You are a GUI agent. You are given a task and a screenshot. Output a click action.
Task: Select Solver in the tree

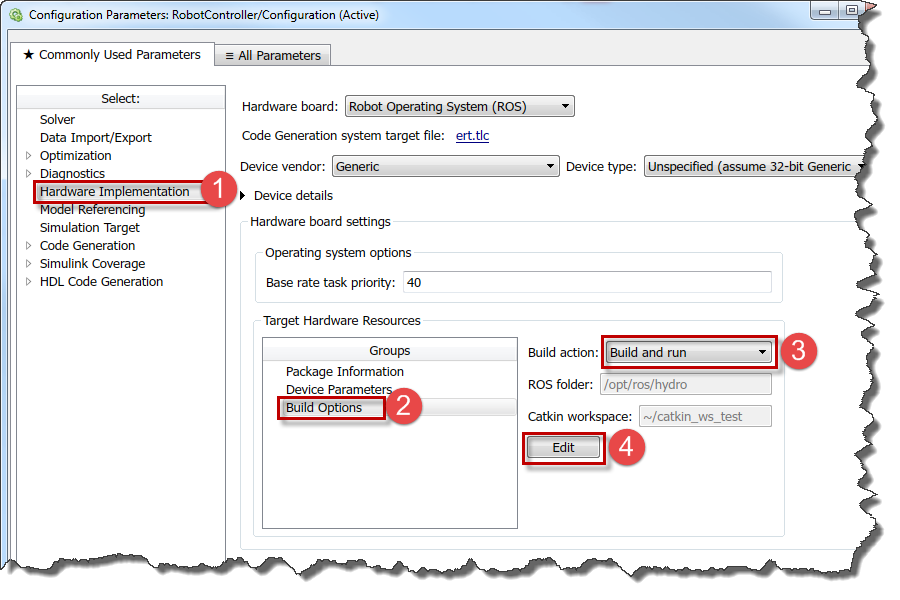pos(57,119)
